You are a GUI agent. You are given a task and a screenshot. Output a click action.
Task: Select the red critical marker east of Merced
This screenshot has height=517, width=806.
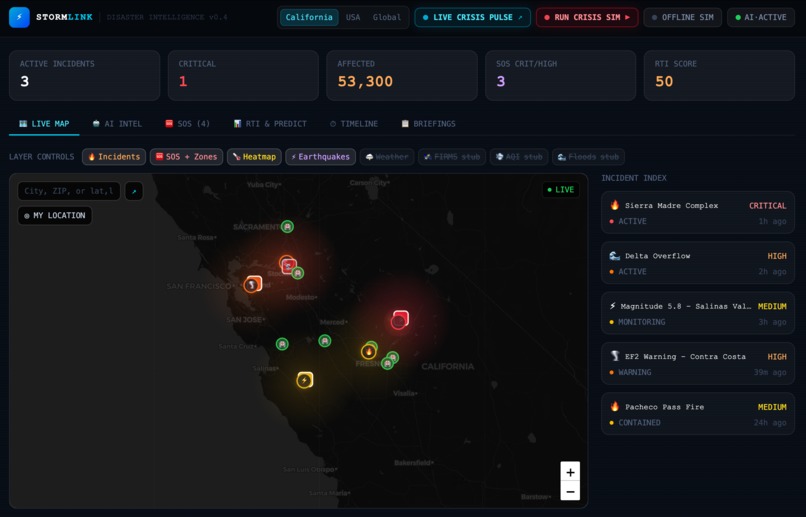point(400,319)
